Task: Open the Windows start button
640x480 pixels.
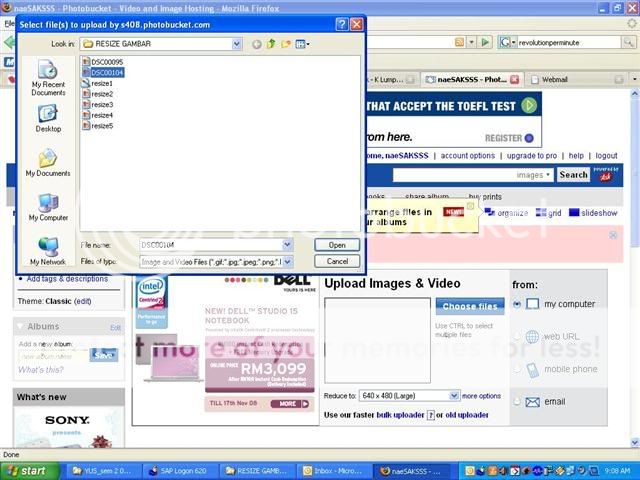Action: tap(29, 471)
